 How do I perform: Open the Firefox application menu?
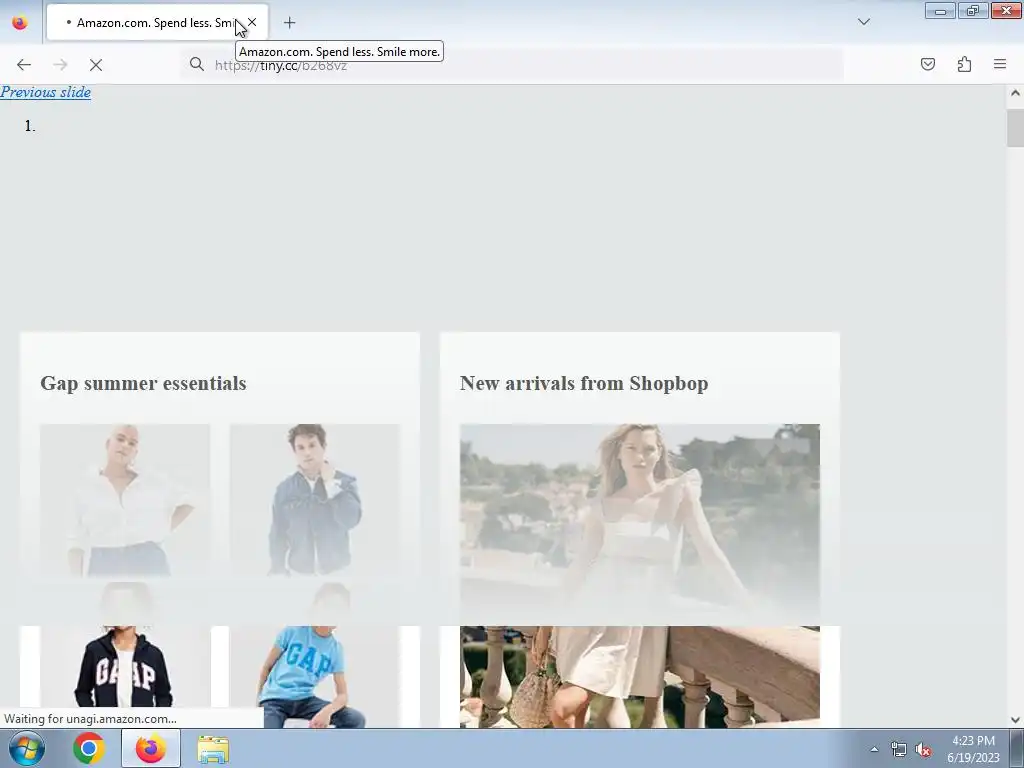[1000, 64]
